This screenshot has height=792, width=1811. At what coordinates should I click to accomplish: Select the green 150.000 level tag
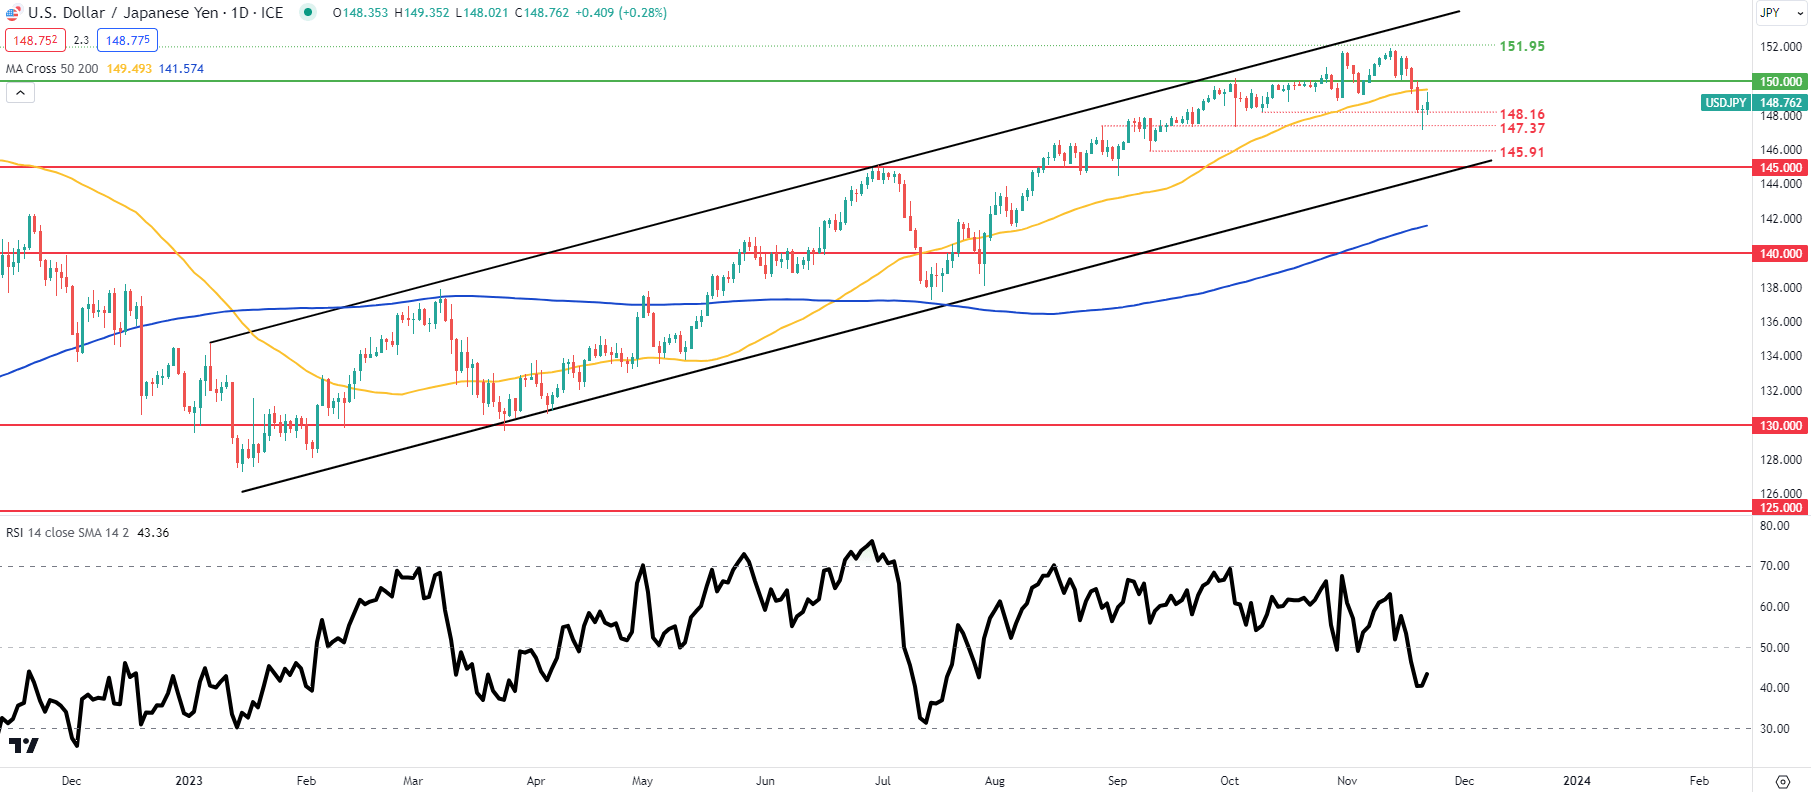1781,82
